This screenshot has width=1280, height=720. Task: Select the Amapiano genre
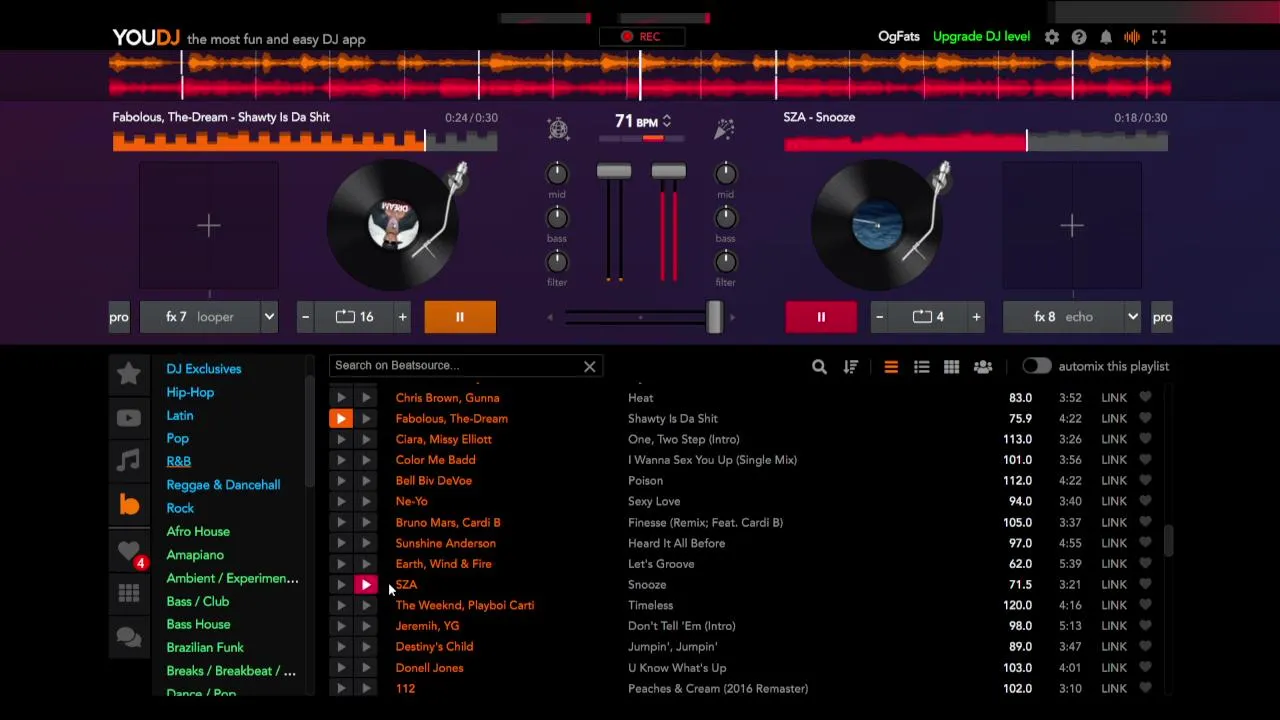click(195, 555)
